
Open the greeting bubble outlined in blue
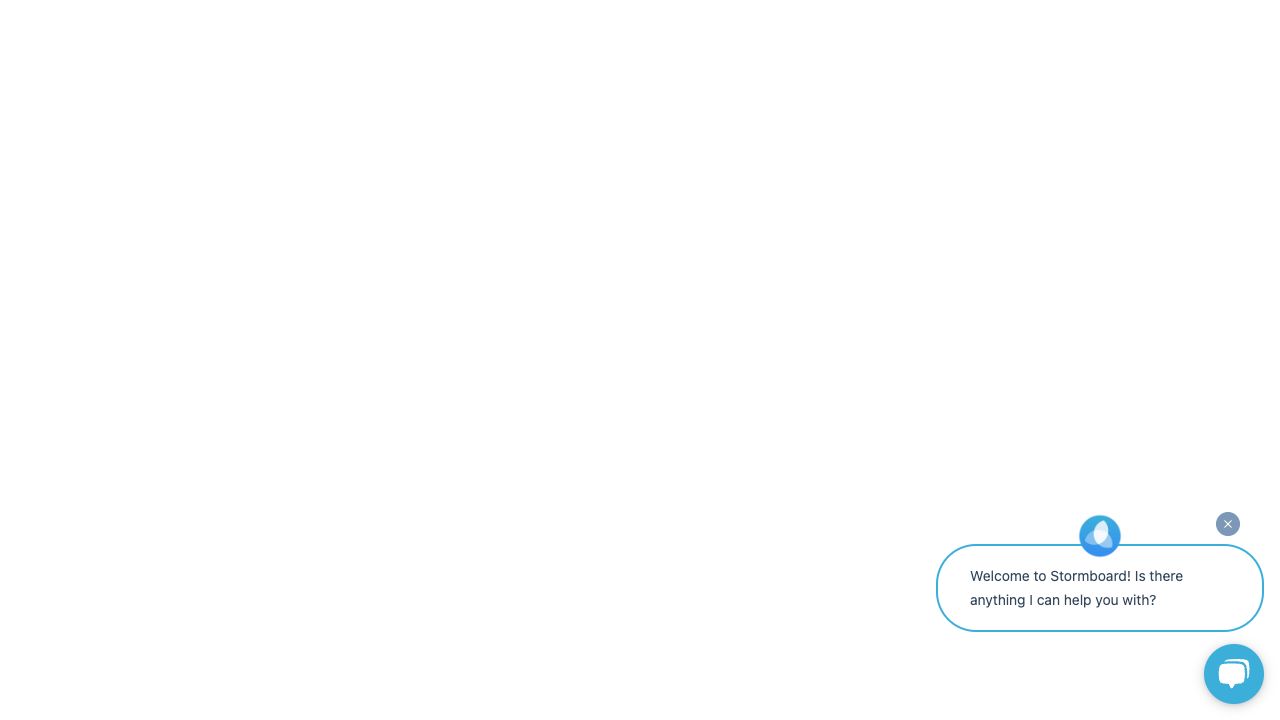pos(1099,588)
